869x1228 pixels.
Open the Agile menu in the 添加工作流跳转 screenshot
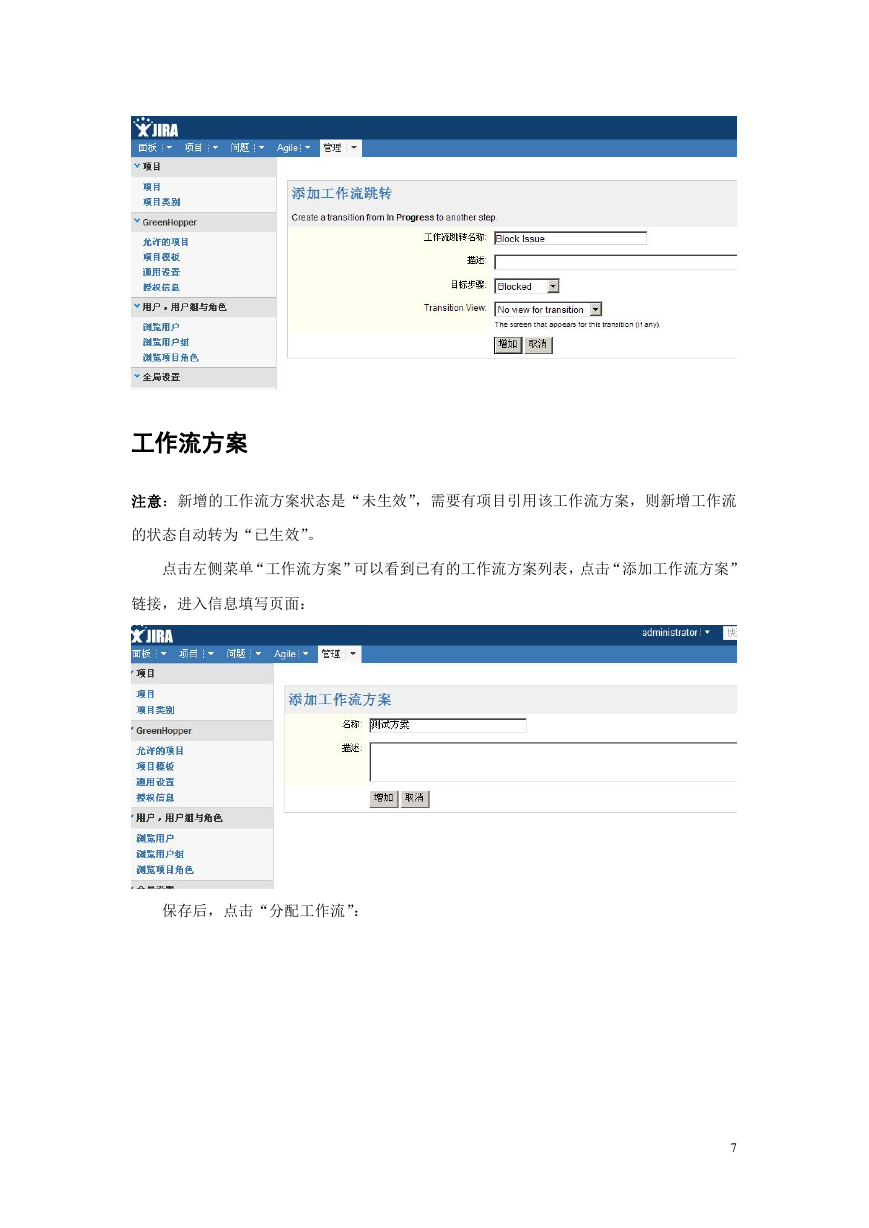point(294,148)
